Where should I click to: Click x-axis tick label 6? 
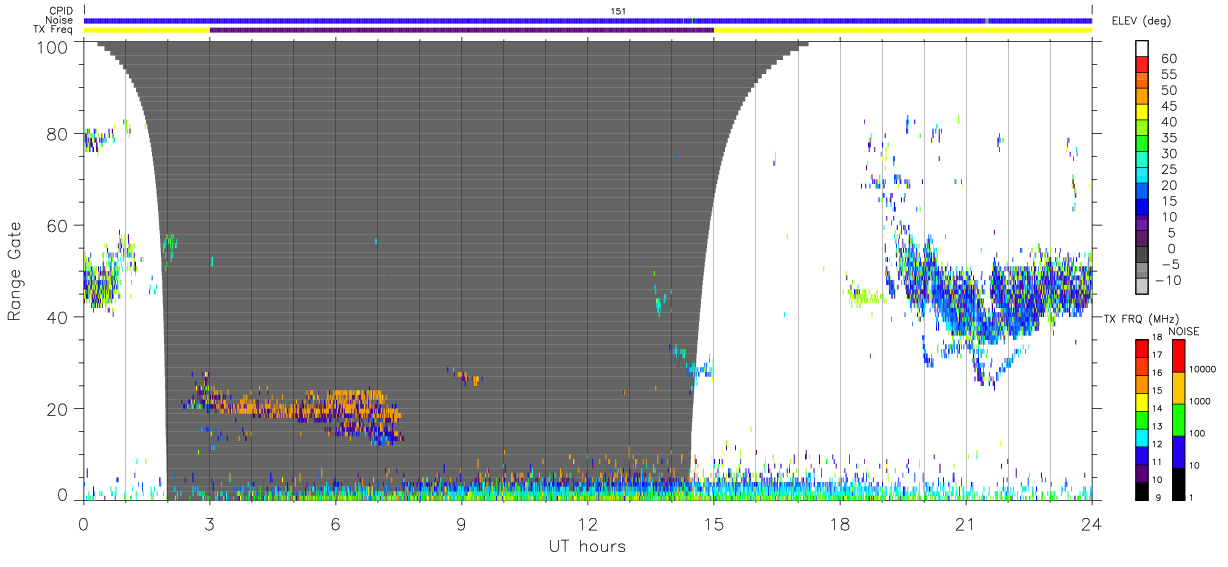click(336, 523)
